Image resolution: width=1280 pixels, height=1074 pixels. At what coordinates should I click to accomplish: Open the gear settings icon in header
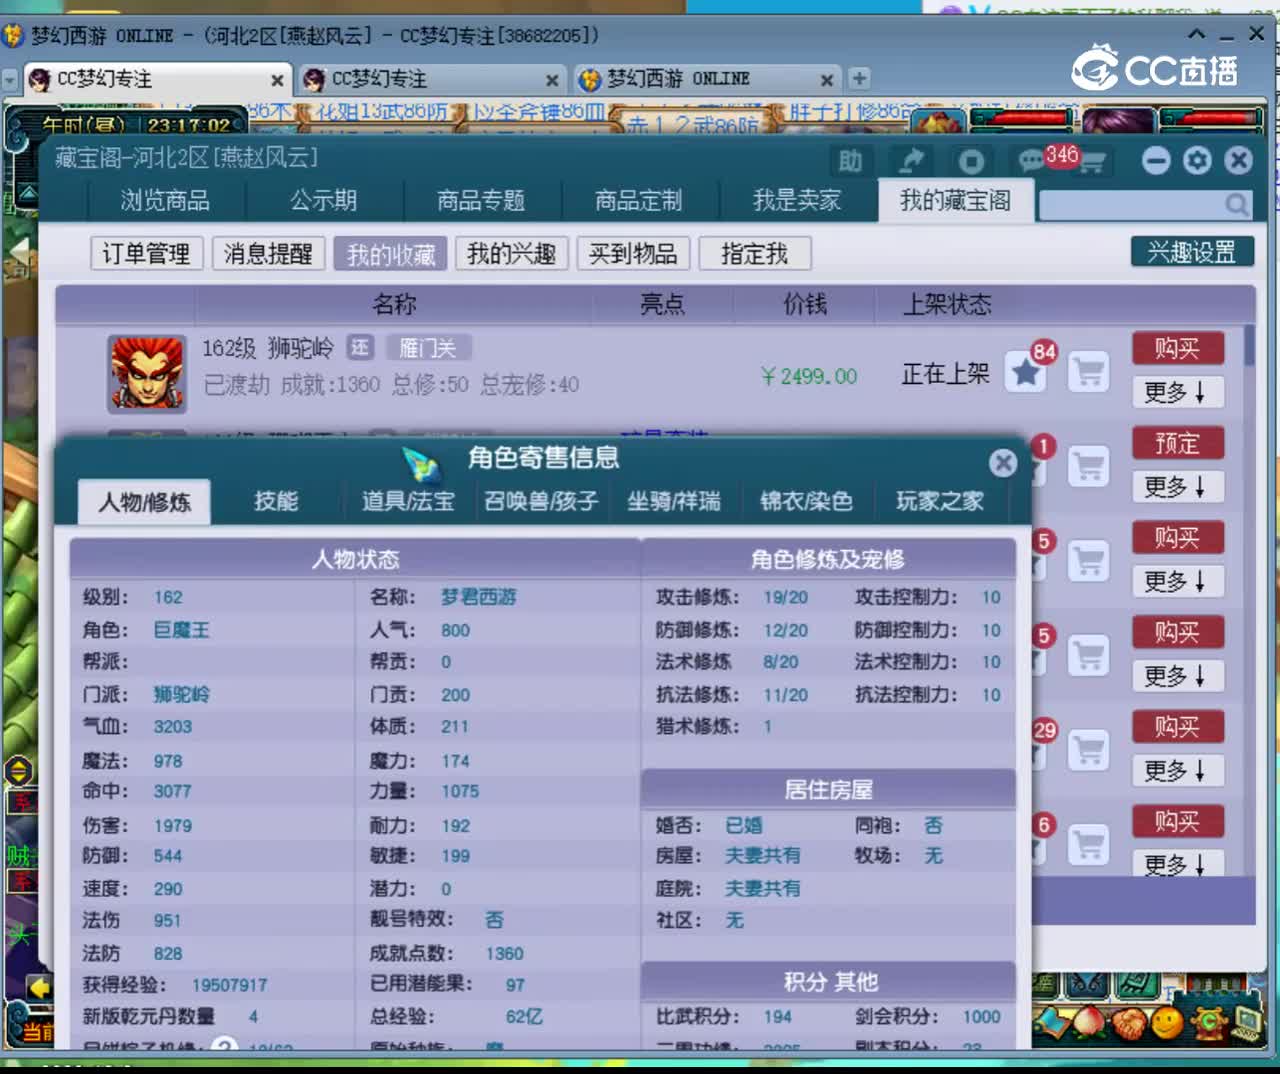pyautogui.click(x=1197, y=160)
